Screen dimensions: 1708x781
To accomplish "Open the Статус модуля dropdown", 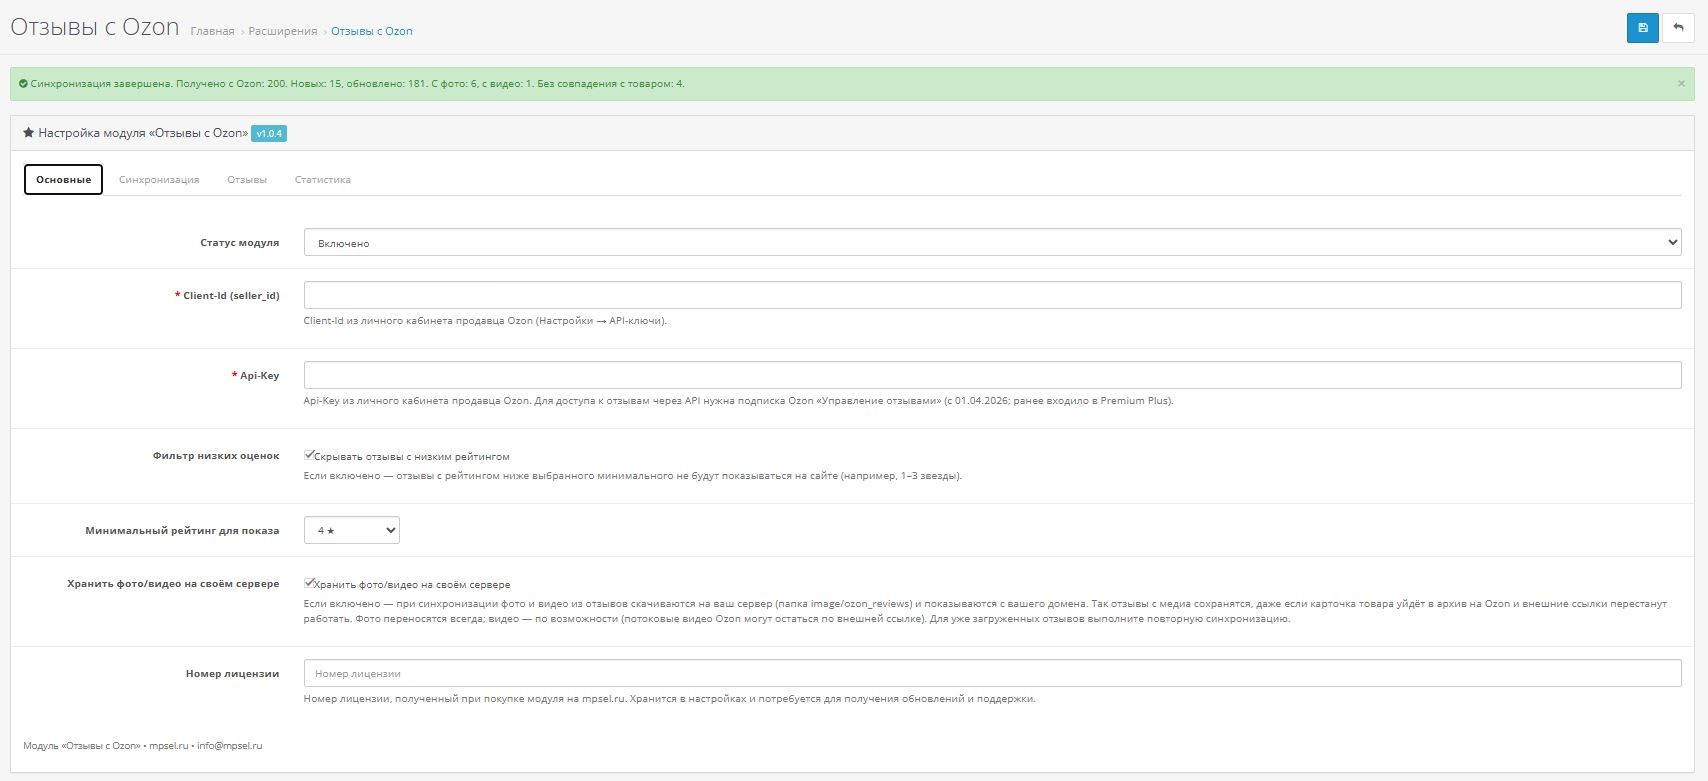I will (x=992, y=242).
